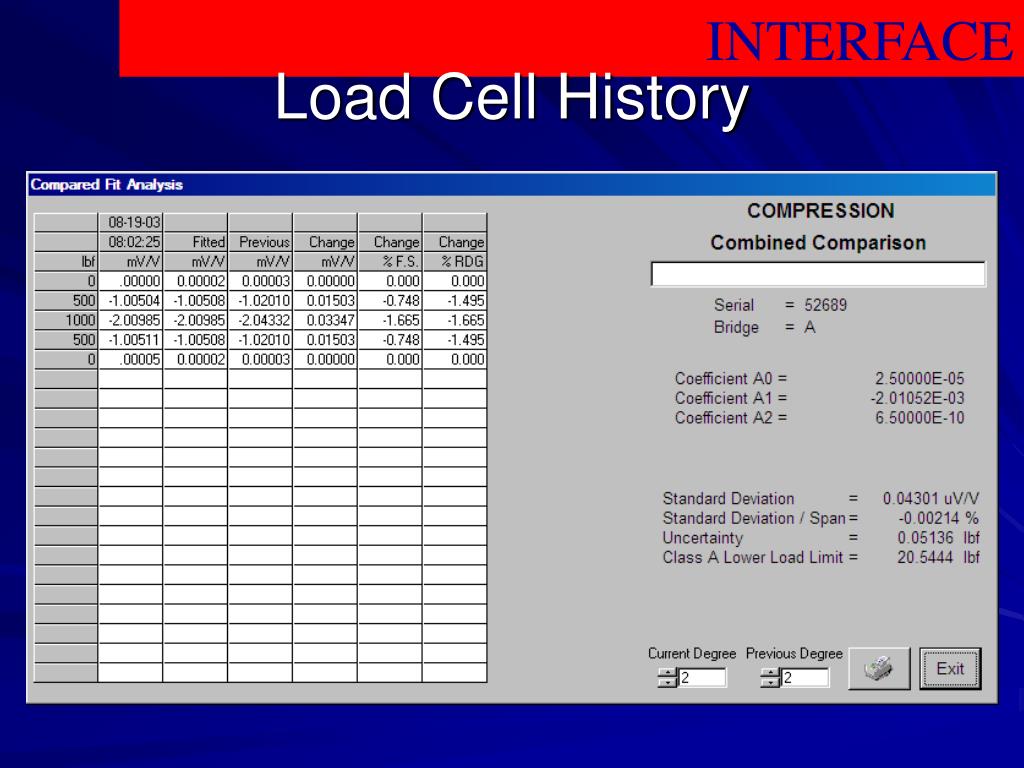Click the Class A Lower Load Limit label
The width and height of the screenshot is (1024, 768).
[x=753, y=558]
